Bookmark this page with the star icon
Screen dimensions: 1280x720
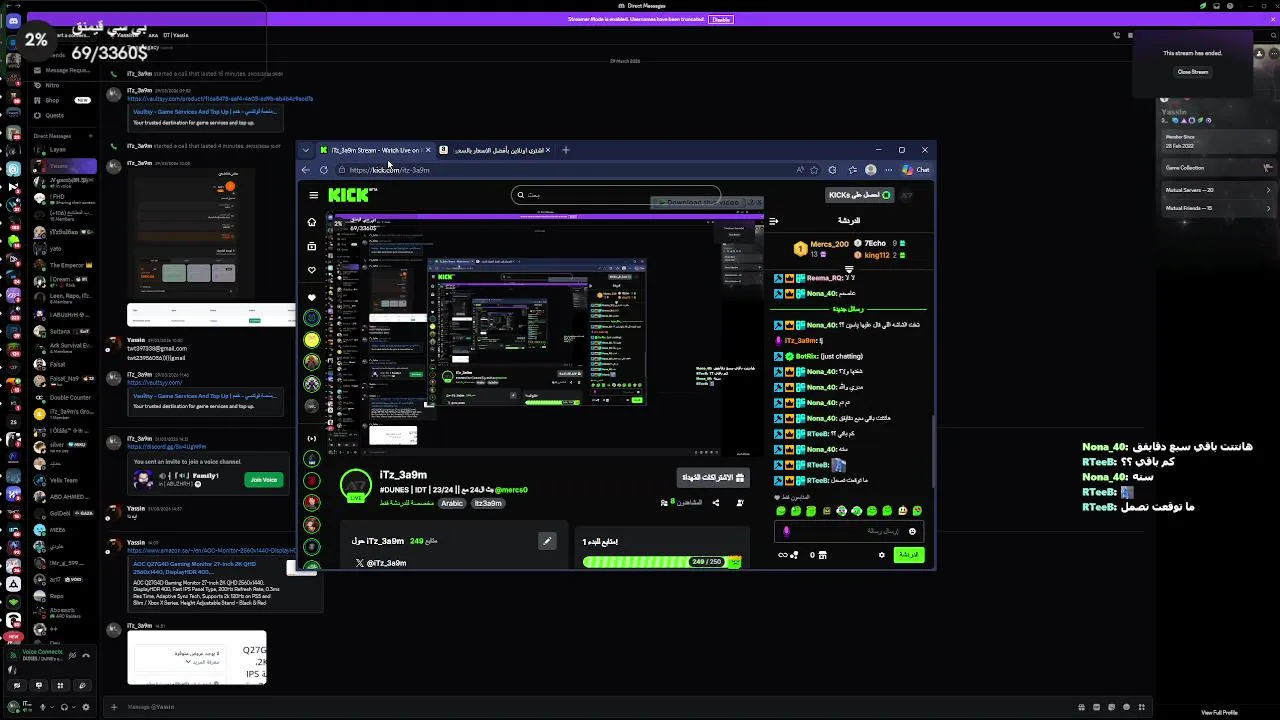point(814,170)
